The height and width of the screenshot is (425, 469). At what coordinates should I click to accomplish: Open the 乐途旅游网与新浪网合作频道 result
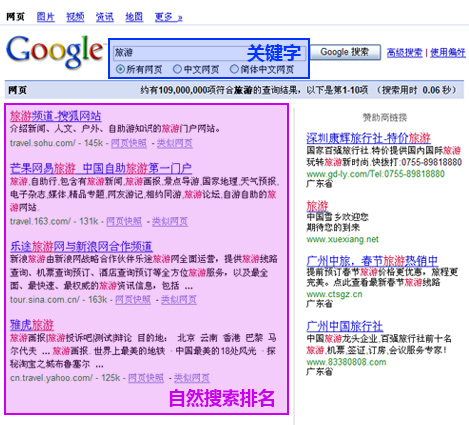coord(81,246)
